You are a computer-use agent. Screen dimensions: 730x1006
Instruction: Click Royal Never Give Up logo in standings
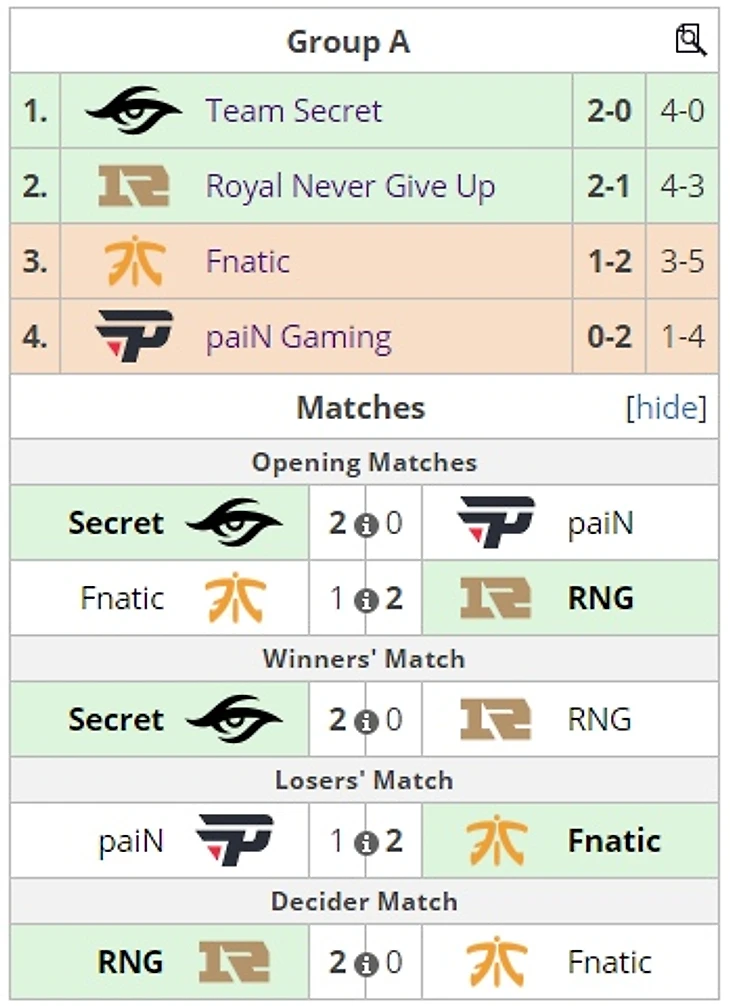pyautogui.click(x=134, y=186)
